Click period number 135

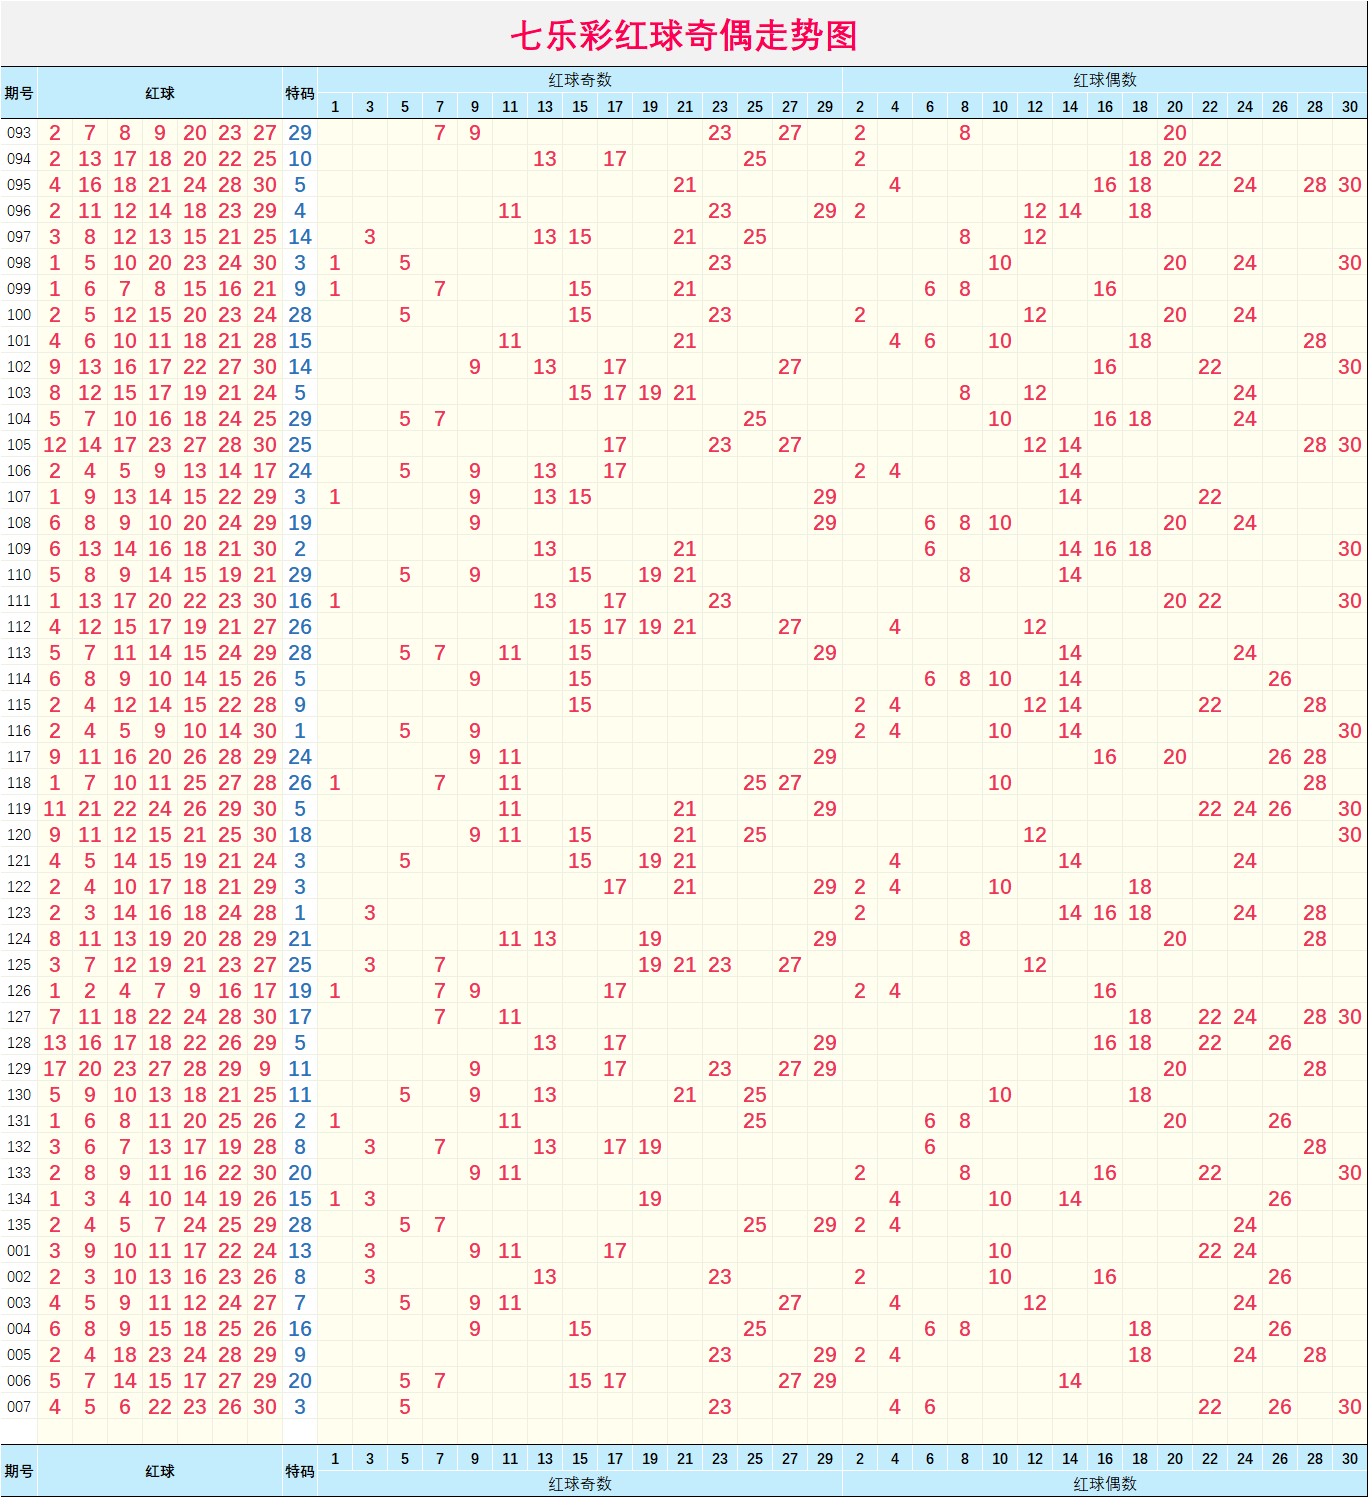pyautogui.click(x=19, y=1225)
